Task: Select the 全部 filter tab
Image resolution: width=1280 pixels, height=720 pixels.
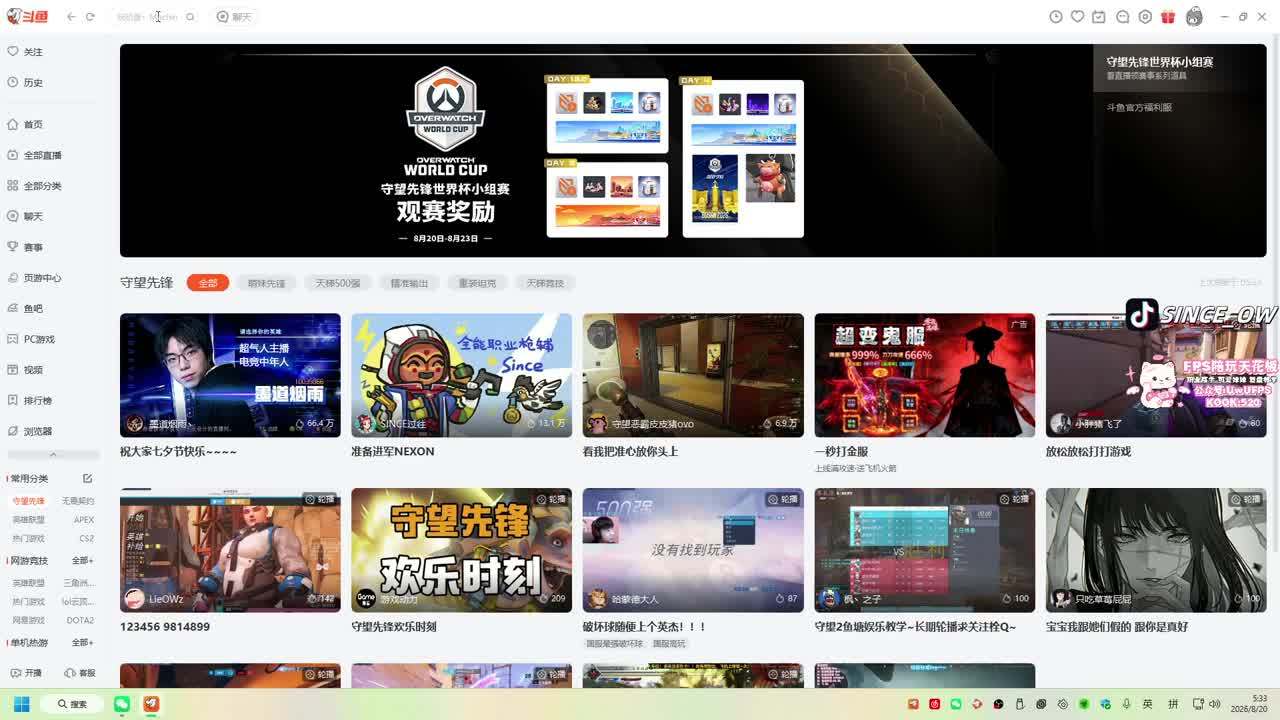Action: [208, 283]
